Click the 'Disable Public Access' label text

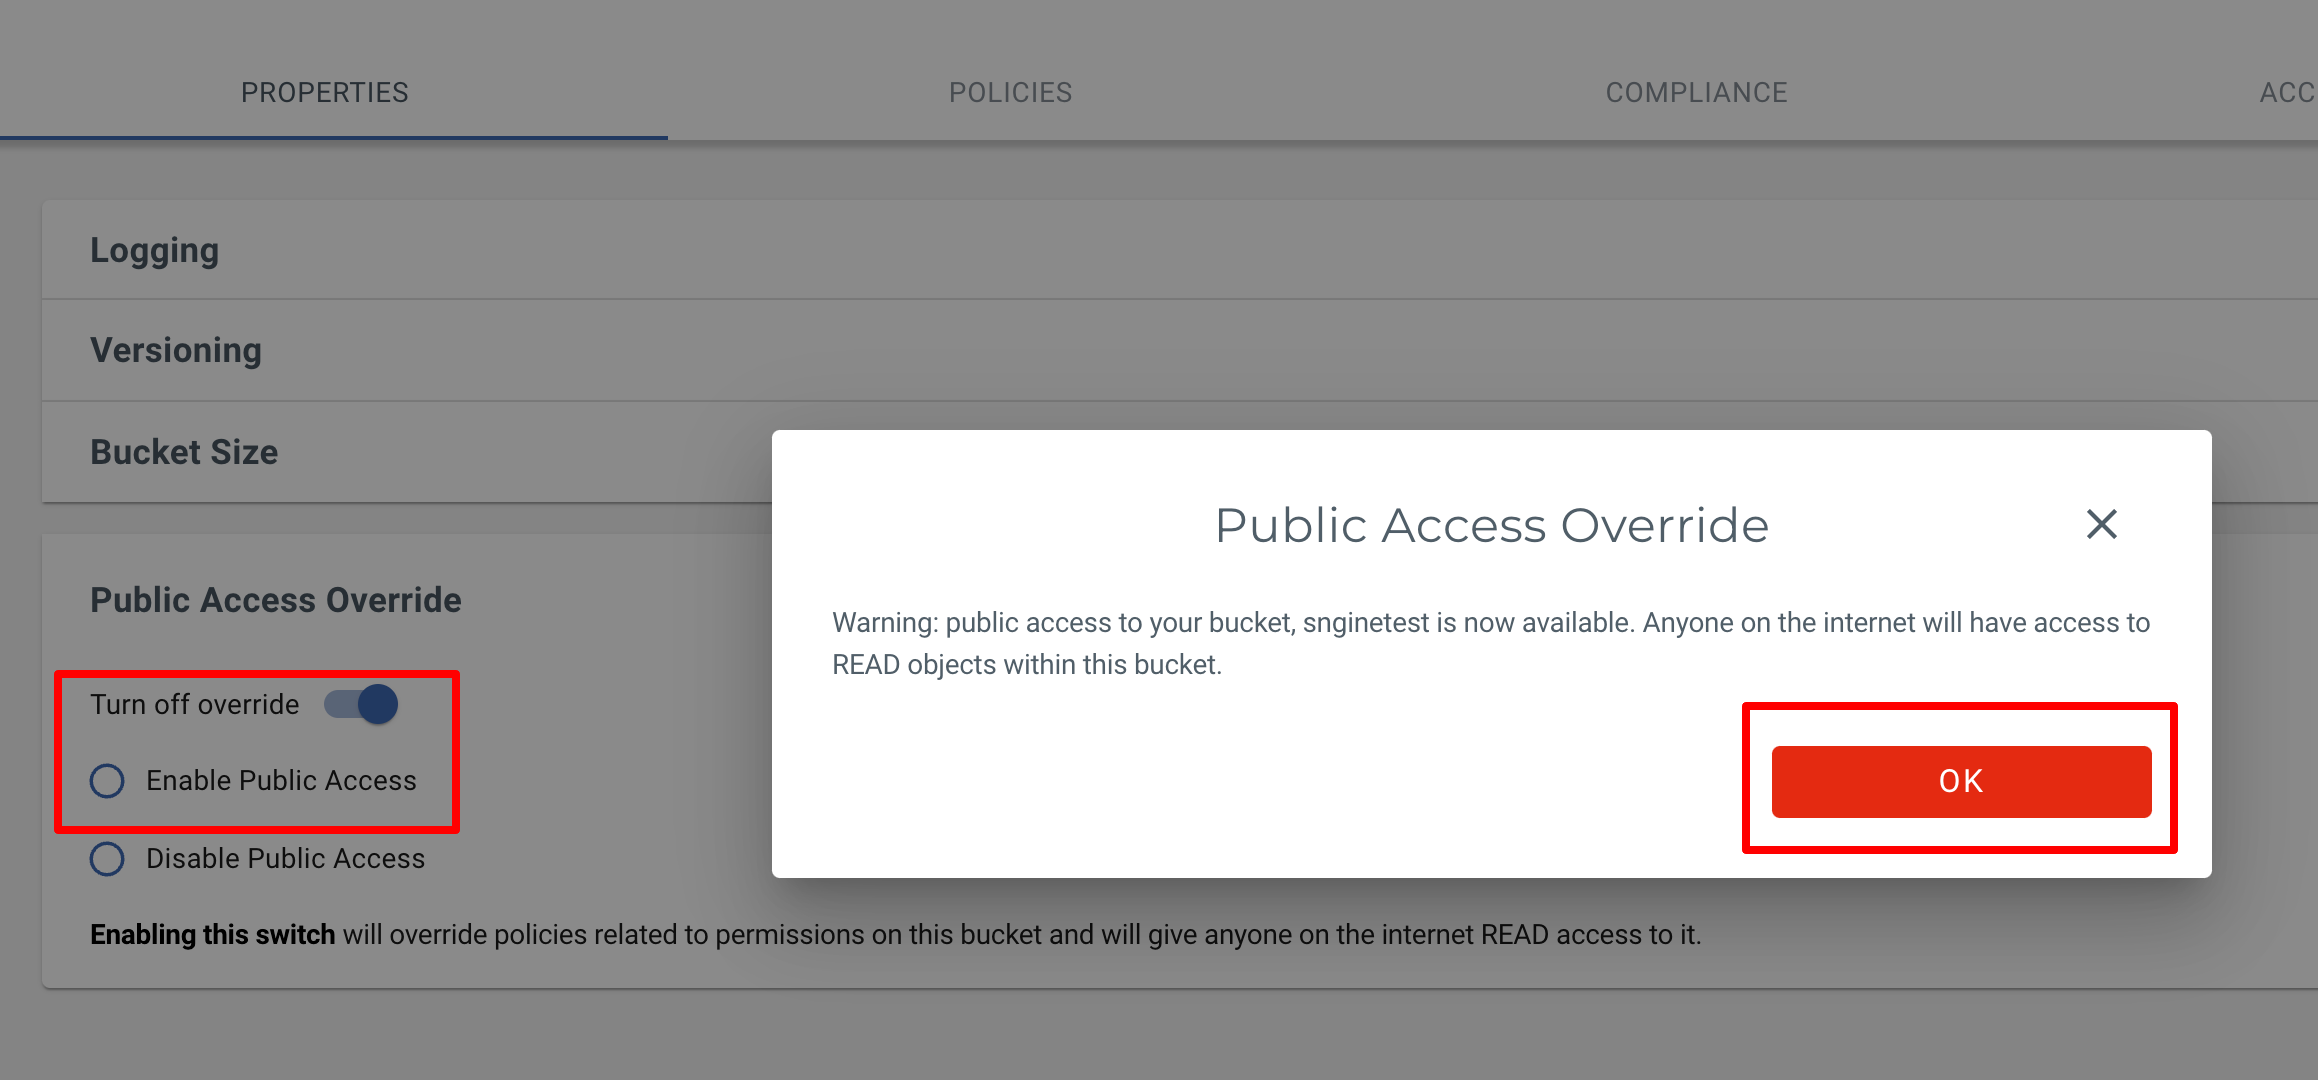285,859
